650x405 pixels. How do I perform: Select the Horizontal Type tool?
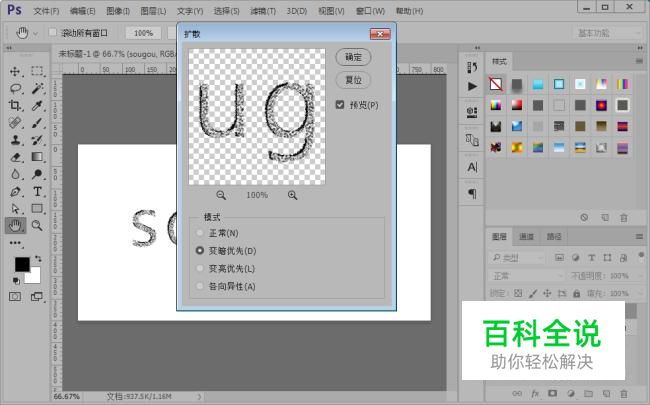[x=37, y=192]
